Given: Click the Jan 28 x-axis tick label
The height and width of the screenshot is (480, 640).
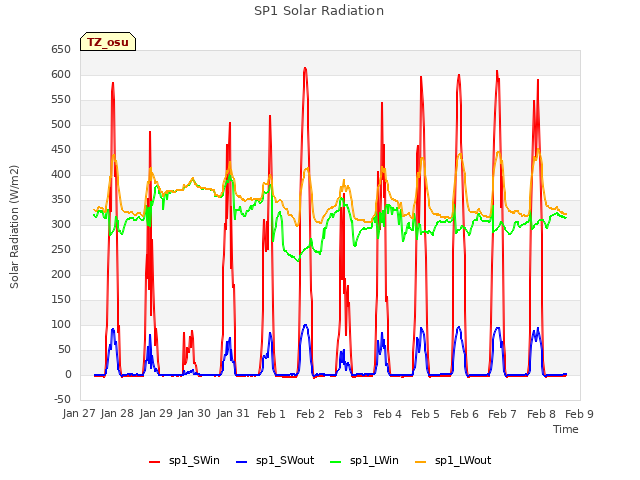Looking at the screenshot, I should point(117,413).
